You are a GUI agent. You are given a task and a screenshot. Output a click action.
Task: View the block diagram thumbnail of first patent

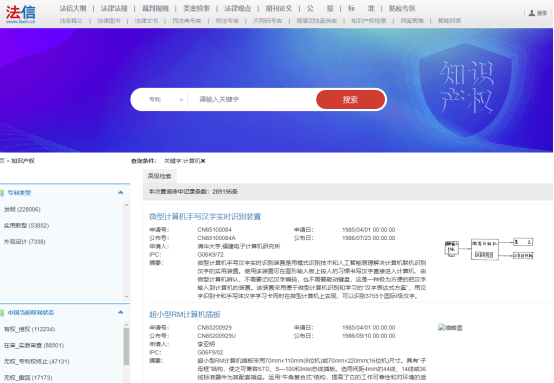tap(489, 249)
